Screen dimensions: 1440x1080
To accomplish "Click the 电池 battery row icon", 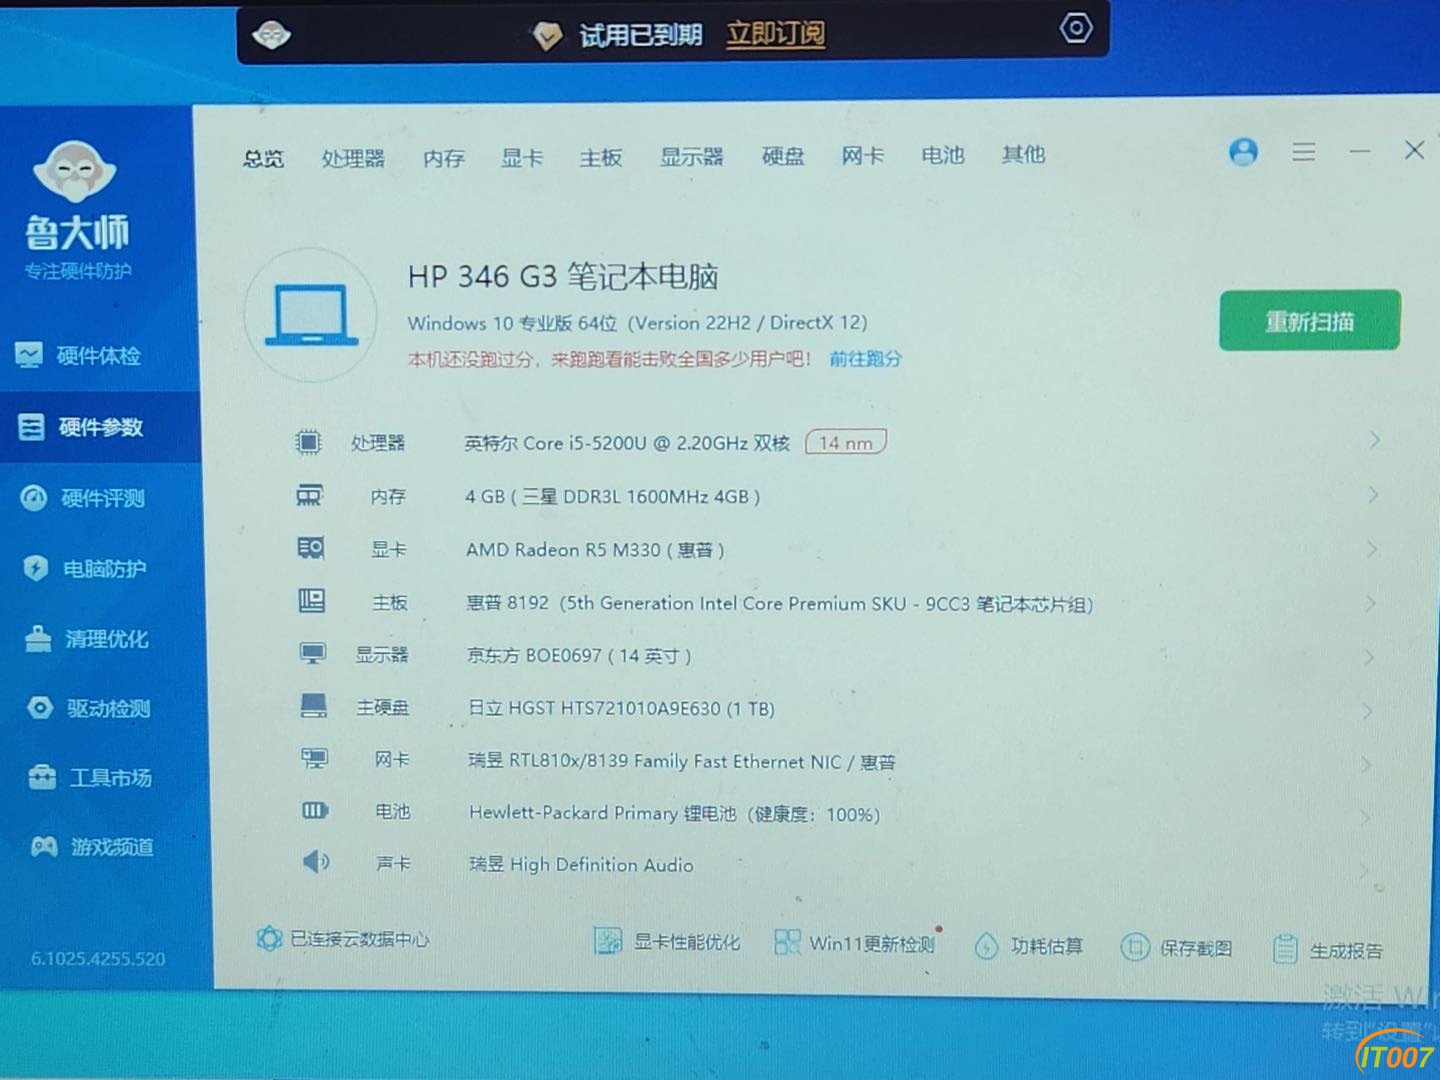I will coord(315,810).
